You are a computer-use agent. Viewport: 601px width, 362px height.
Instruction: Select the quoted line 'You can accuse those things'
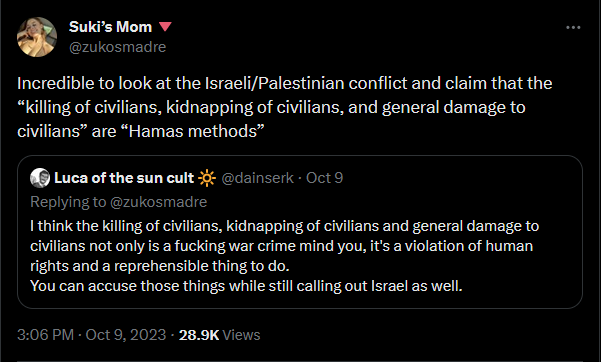(246, 286)
